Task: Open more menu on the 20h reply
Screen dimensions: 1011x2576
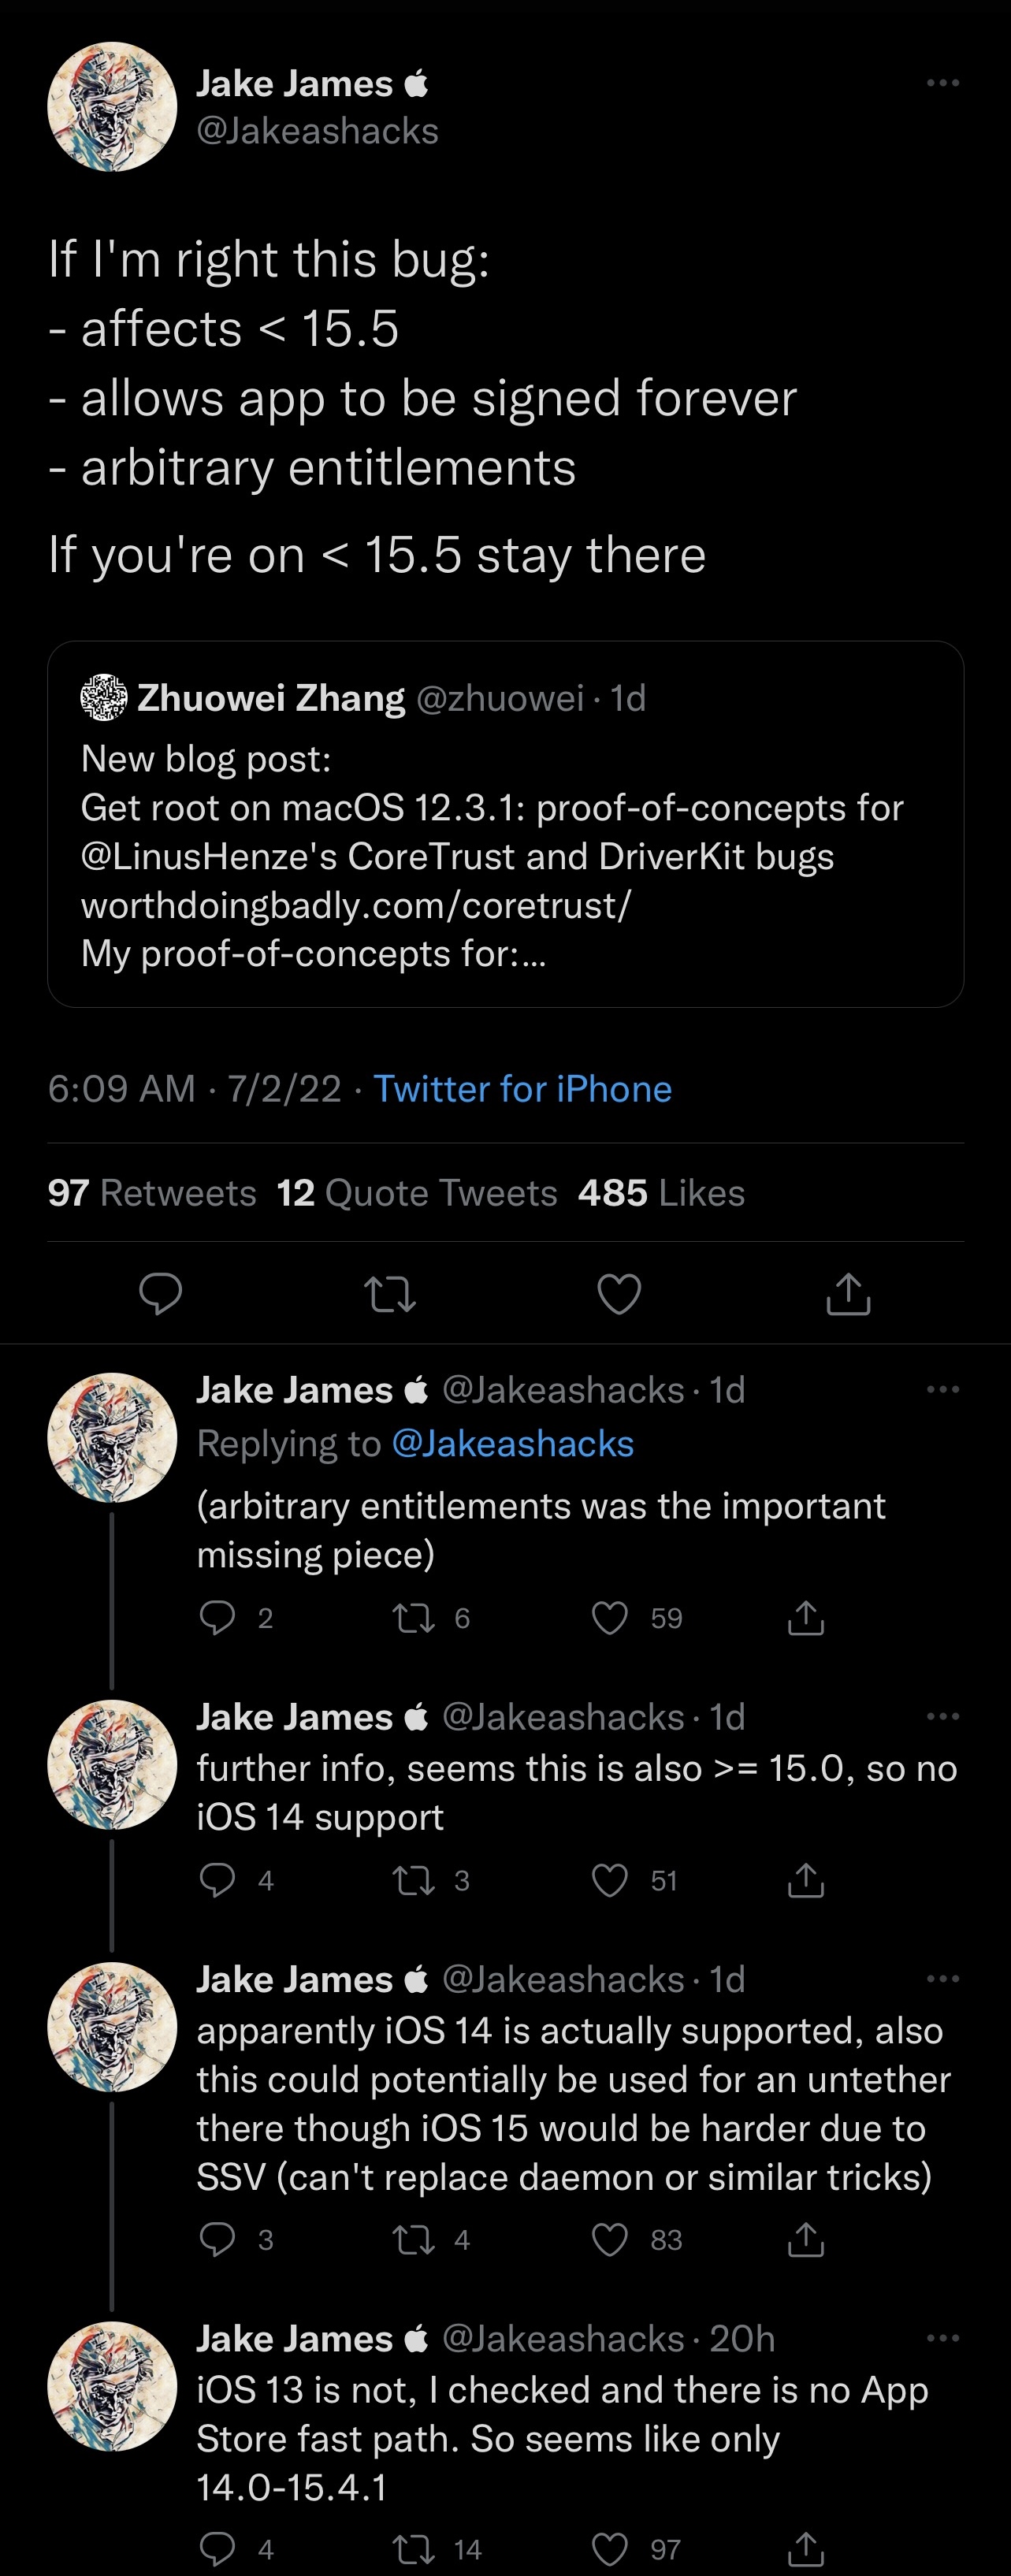Action: click(942, 2339)
